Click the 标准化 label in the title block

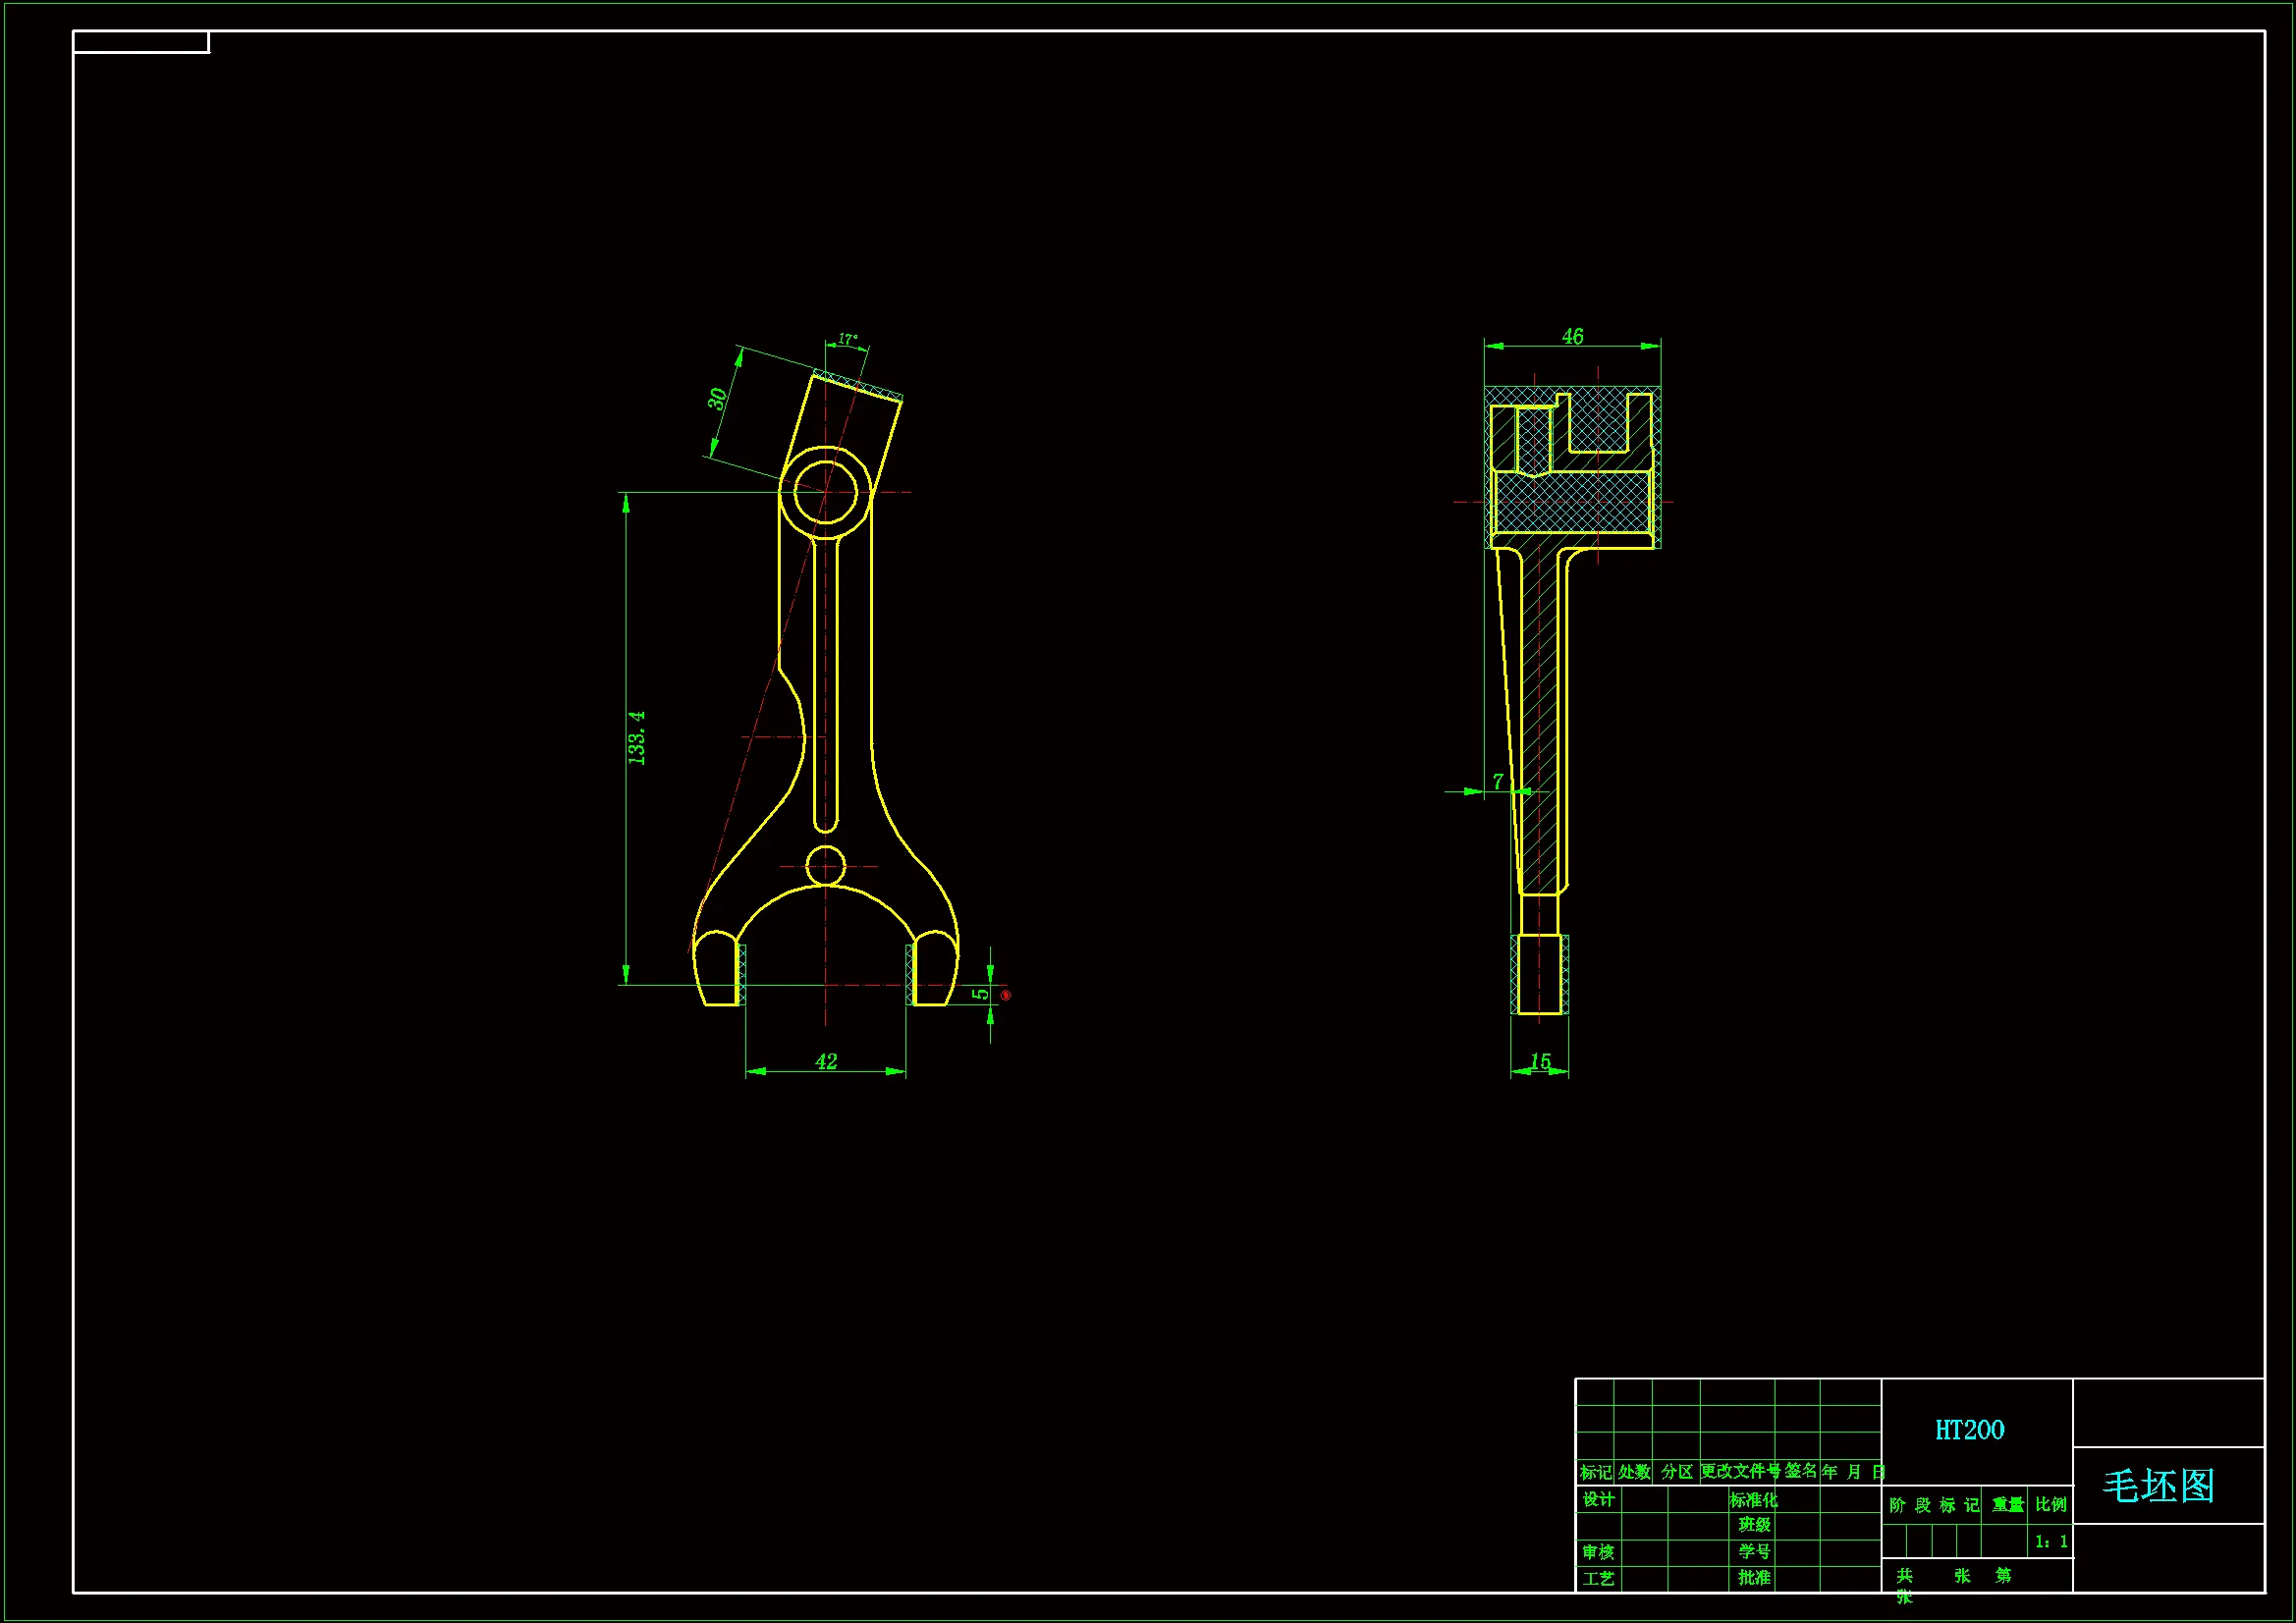pyautogui.click(x=1754, y=1500)
